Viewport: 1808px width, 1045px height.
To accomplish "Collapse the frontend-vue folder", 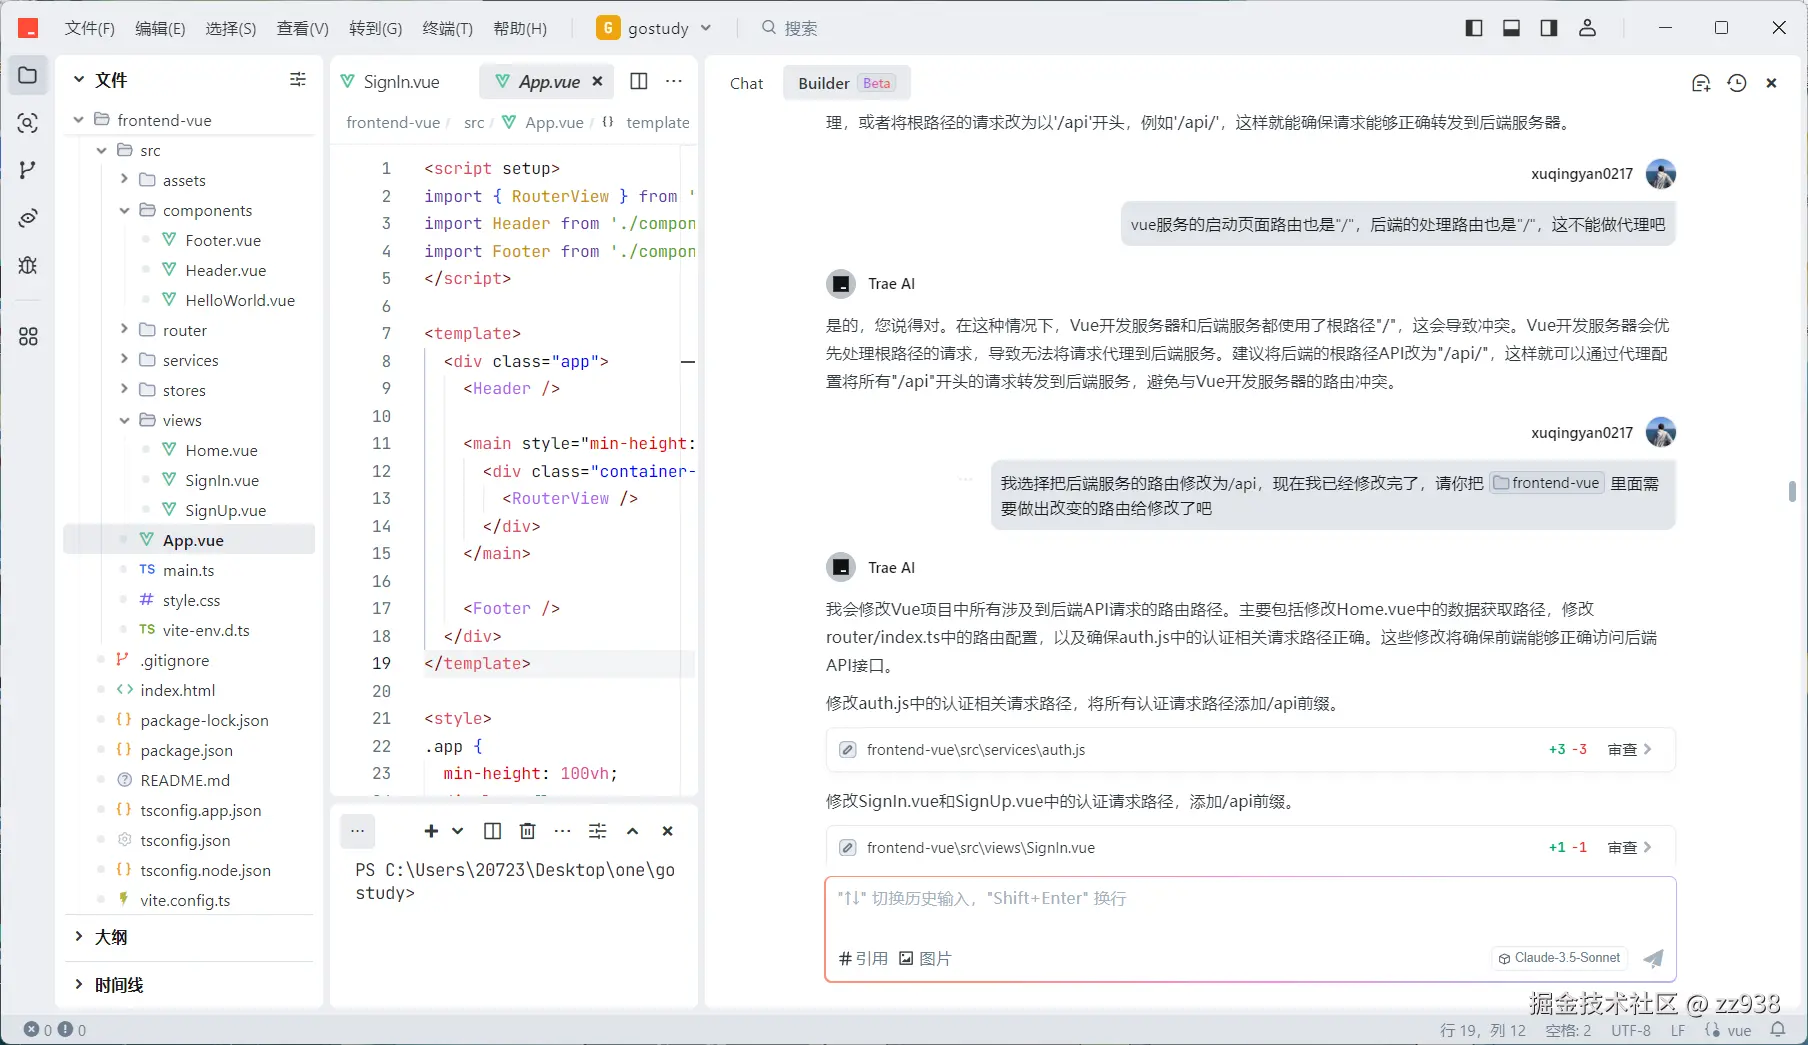I will (79, 120).
